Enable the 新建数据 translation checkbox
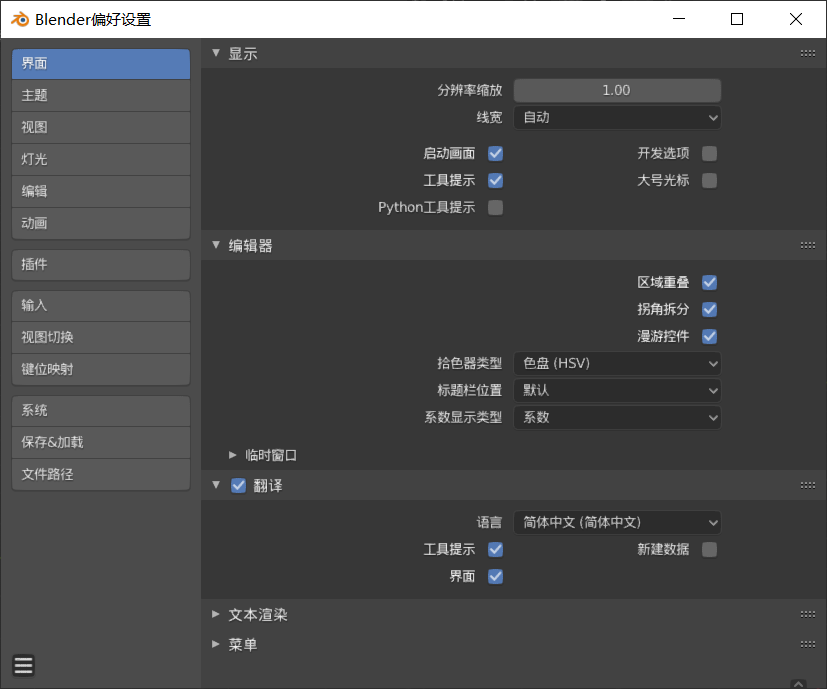 (709, 549)
